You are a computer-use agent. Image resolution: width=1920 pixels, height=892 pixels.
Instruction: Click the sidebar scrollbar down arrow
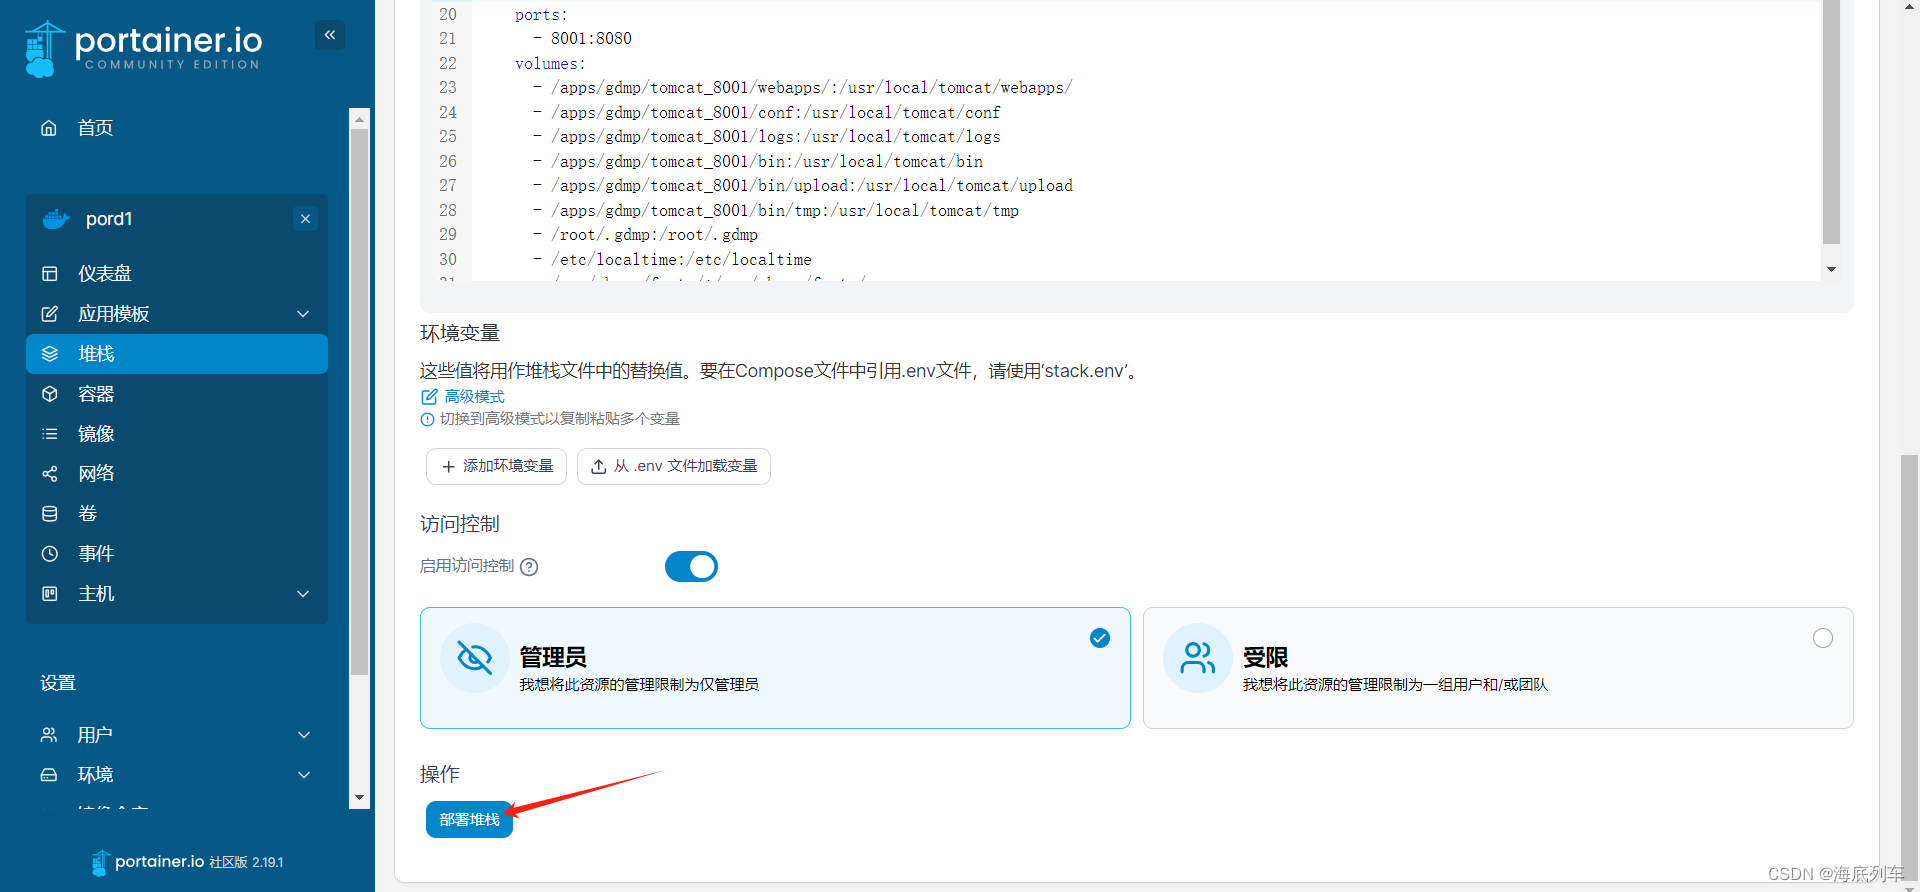359,798
